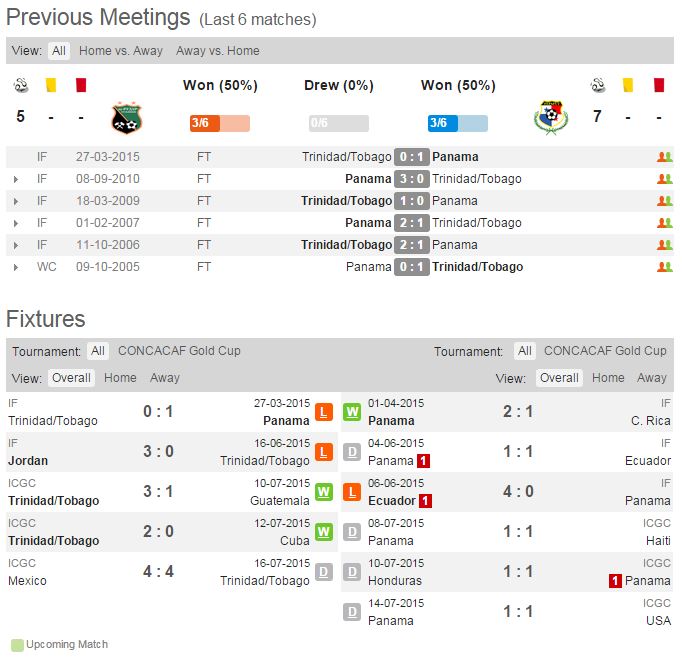Click the D badge beside Panama vs Haiti

(352, 532)
